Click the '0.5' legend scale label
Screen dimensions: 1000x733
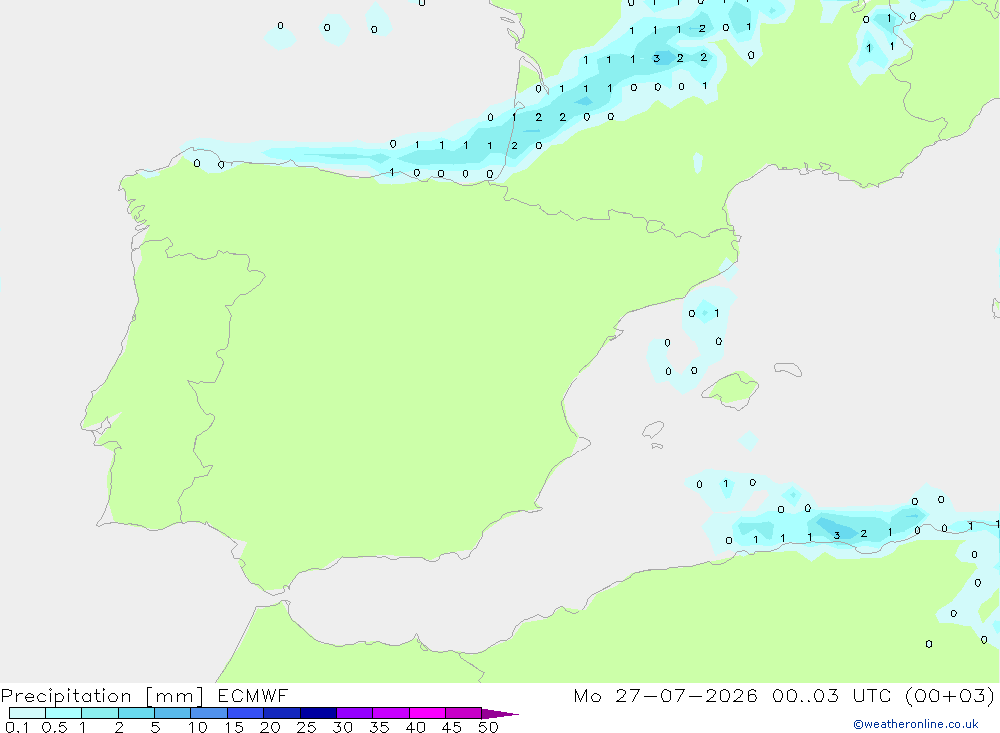coord(54,727)
